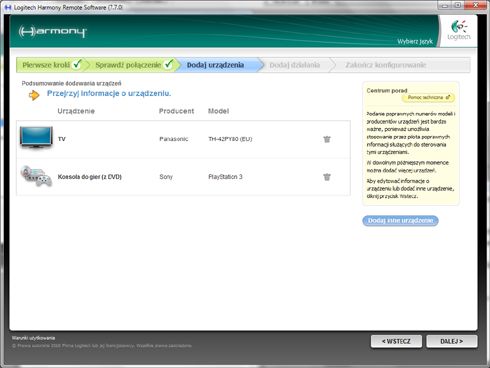This screenshot has width=490, height=368.
Task: Click the Producent column header
Action: point(176,111)
